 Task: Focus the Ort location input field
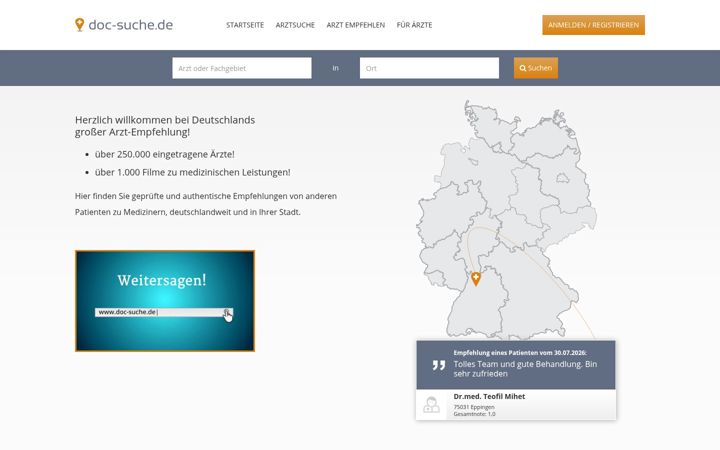[x=429, y=68]
